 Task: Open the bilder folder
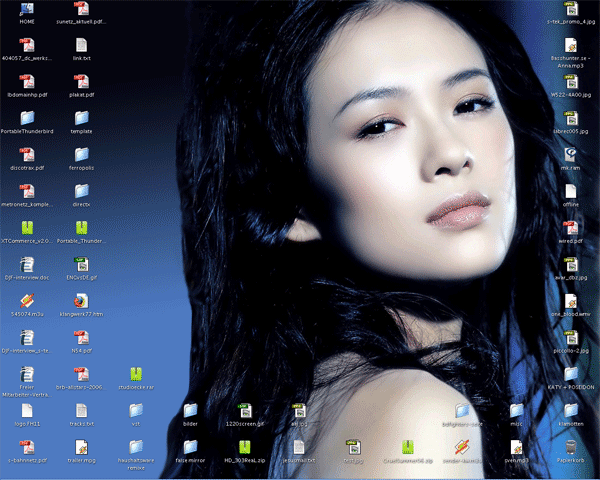(x=190, y=410)
